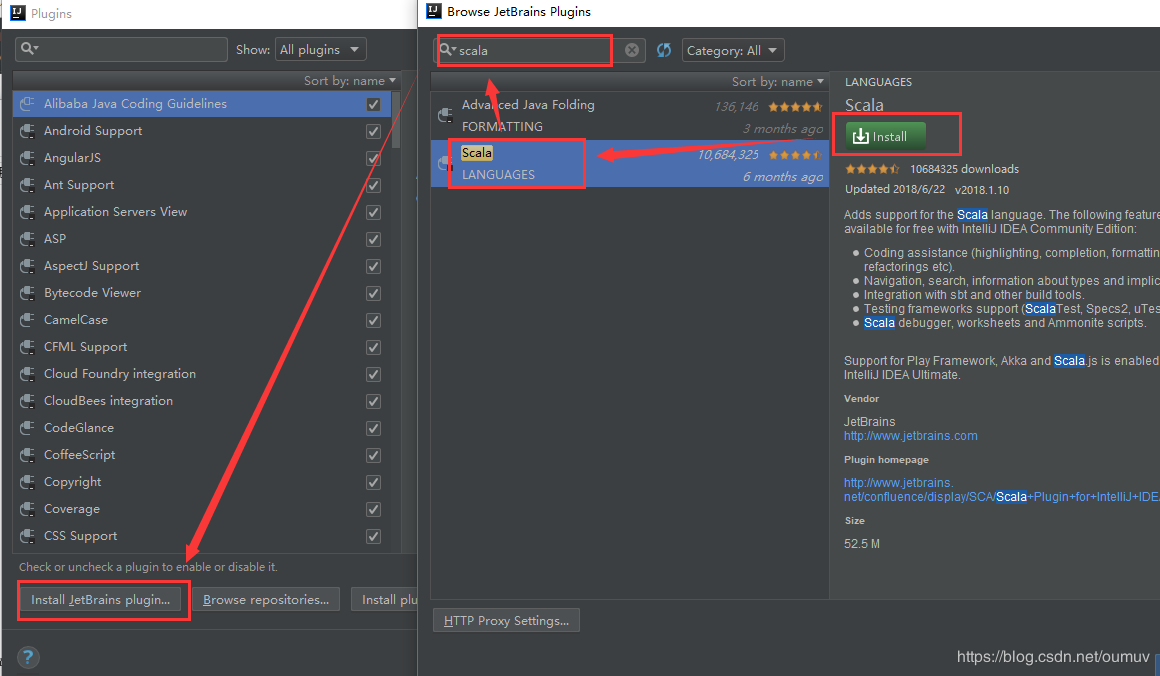Screen dimensions: 1160x676
Task: Select the Advanced Java Folding result
Action: click(x=630, y=115)
